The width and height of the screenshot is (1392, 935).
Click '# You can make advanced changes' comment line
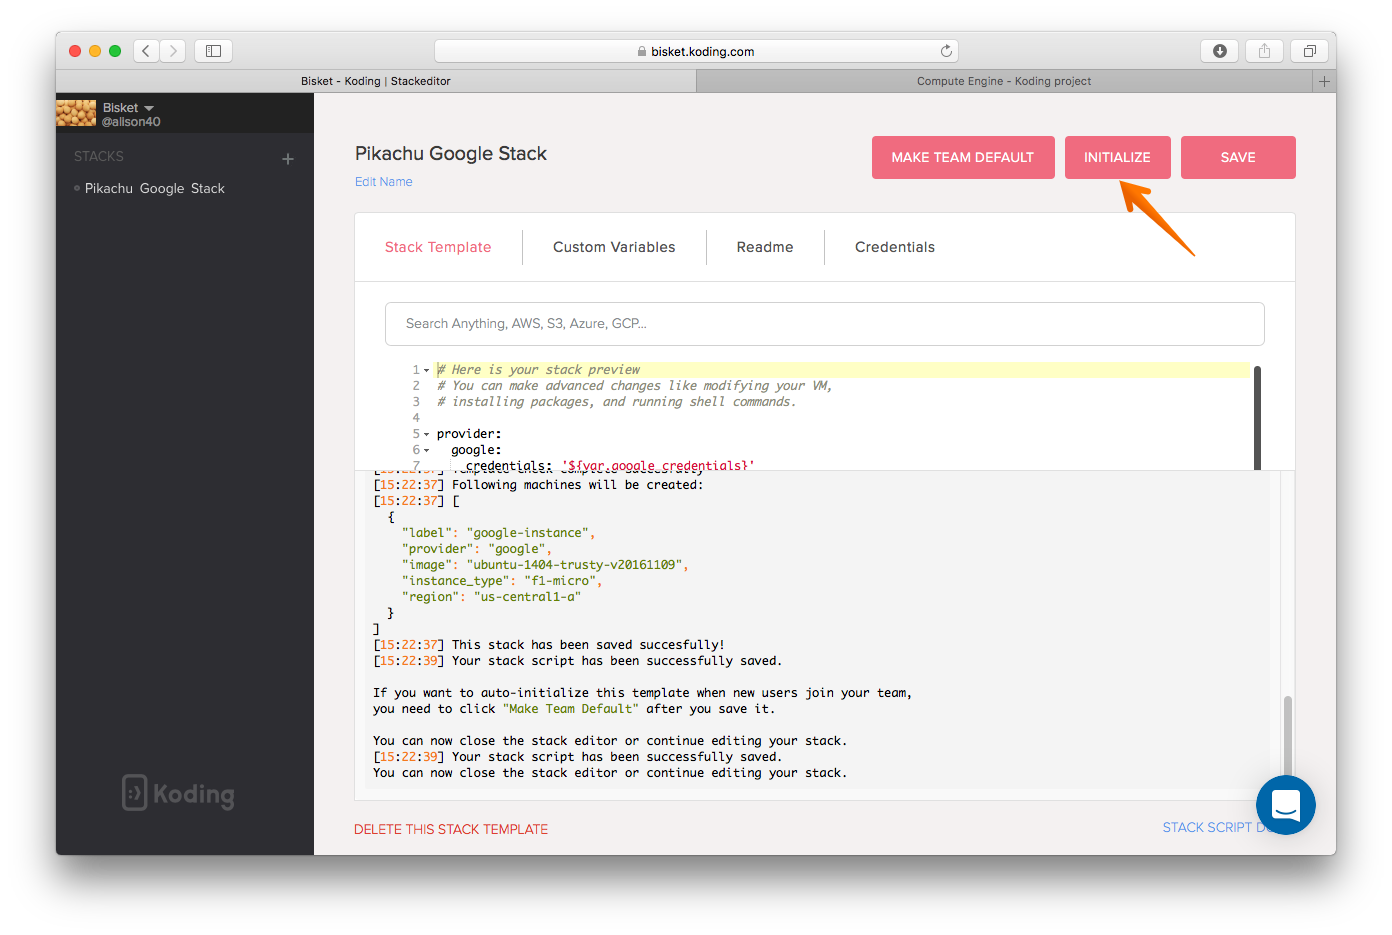pyautogui.click(x=635, y=386)
